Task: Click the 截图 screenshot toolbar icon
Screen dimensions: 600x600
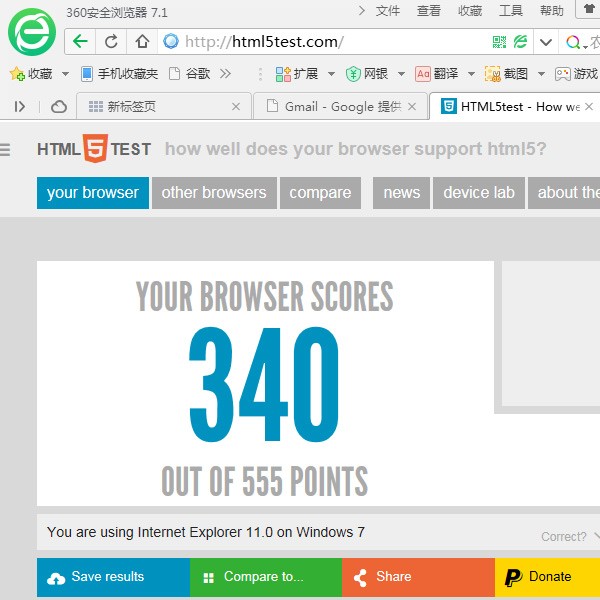Action: [493, 74]
